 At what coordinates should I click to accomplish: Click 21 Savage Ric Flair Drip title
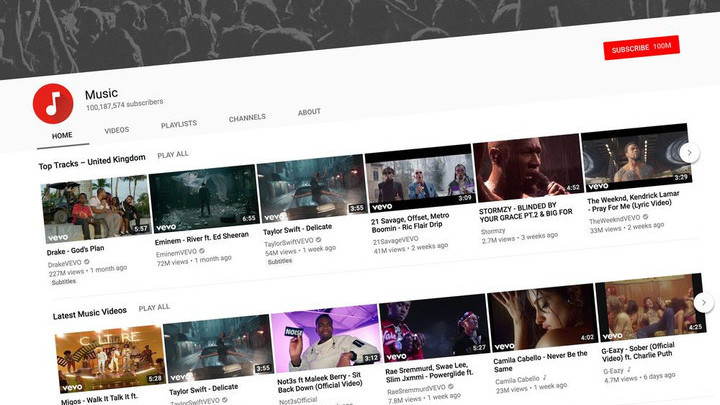click(x=410, y=222)
